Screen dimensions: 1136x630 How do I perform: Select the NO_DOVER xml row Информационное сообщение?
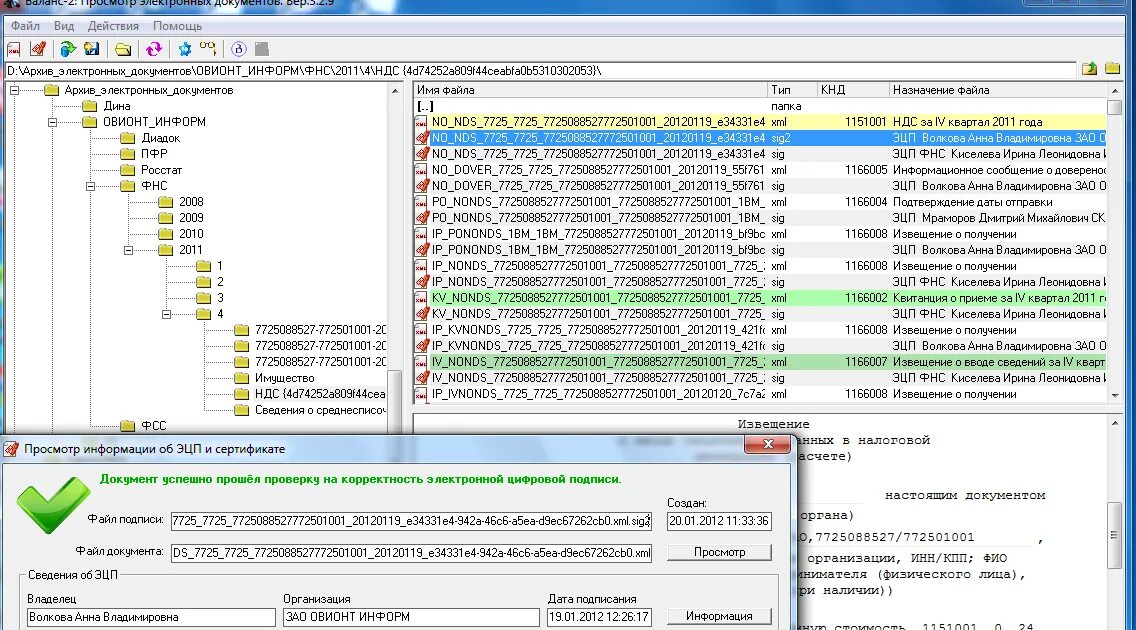[x=760, y=169]
